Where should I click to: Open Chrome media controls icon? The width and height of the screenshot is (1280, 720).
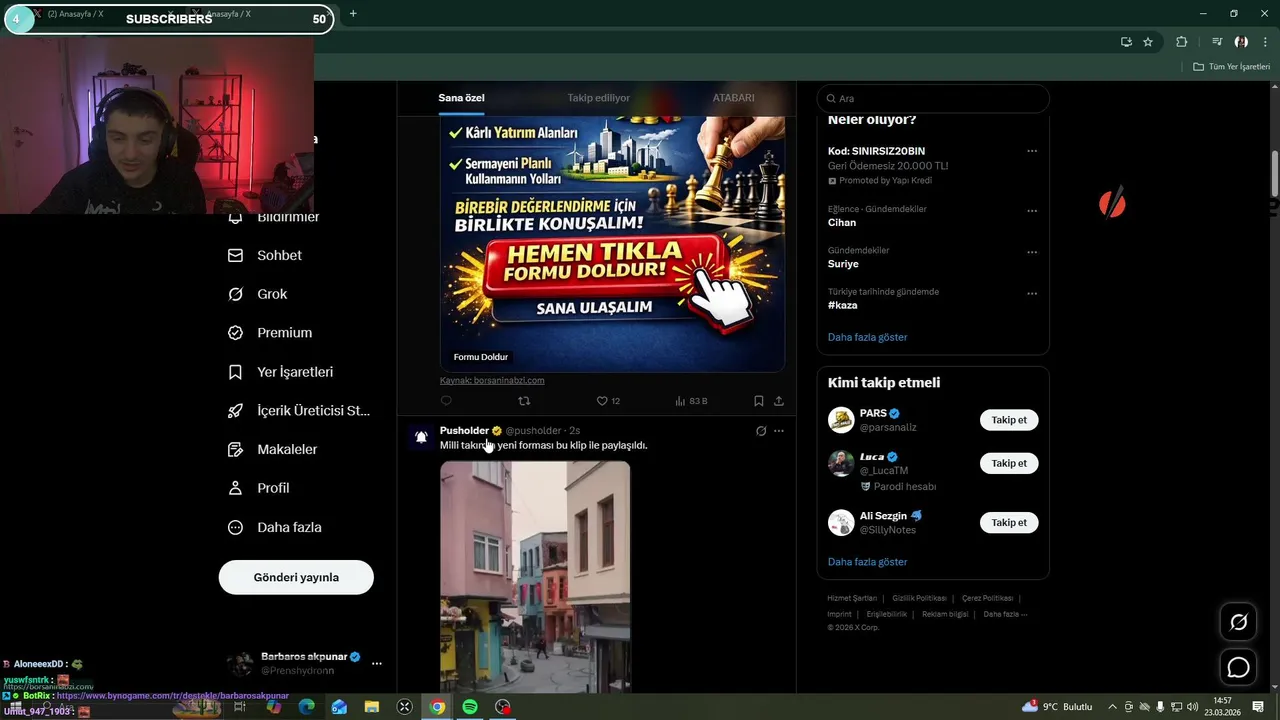pos(1217,42)
